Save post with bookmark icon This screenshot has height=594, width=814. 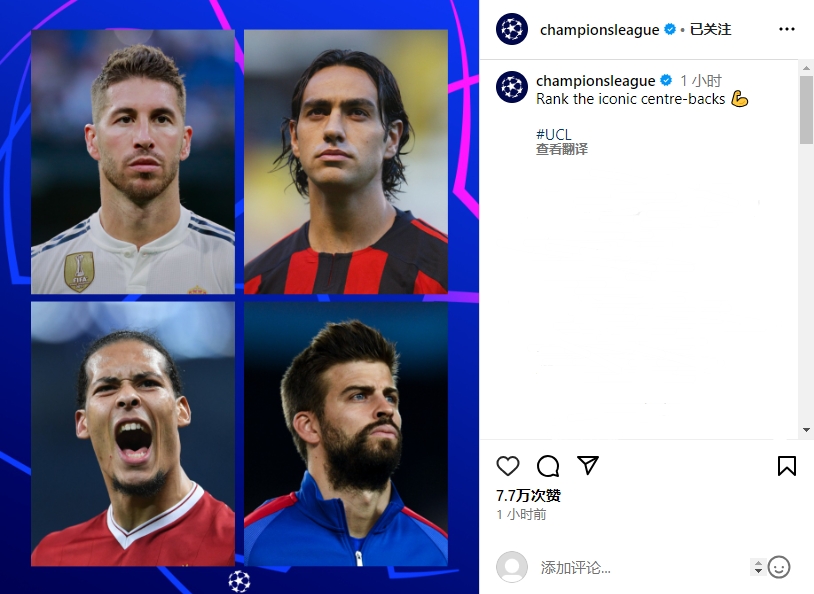pos(786,466)
